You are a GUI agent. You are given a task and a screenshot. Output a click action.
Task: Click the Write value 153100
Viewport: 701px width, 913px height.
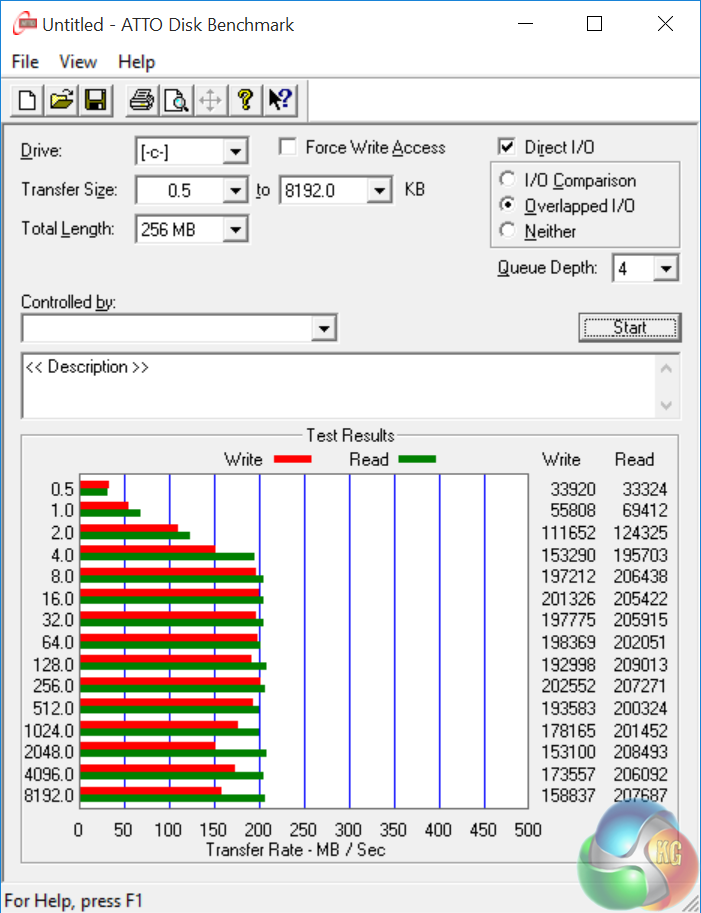click(x=569, y=752)
